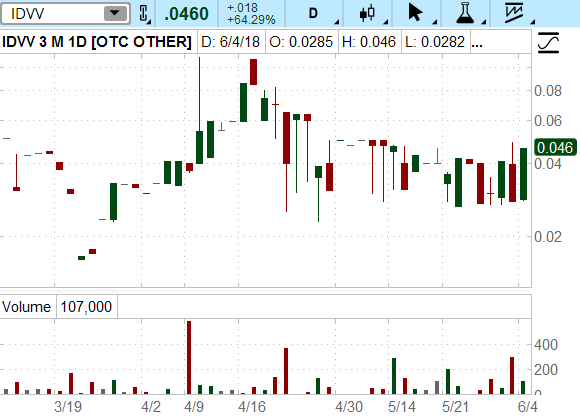The width and height of the screenshot is (580, 419).
Task: Click the 0.08 price axis label
Action: pos(548,91)
